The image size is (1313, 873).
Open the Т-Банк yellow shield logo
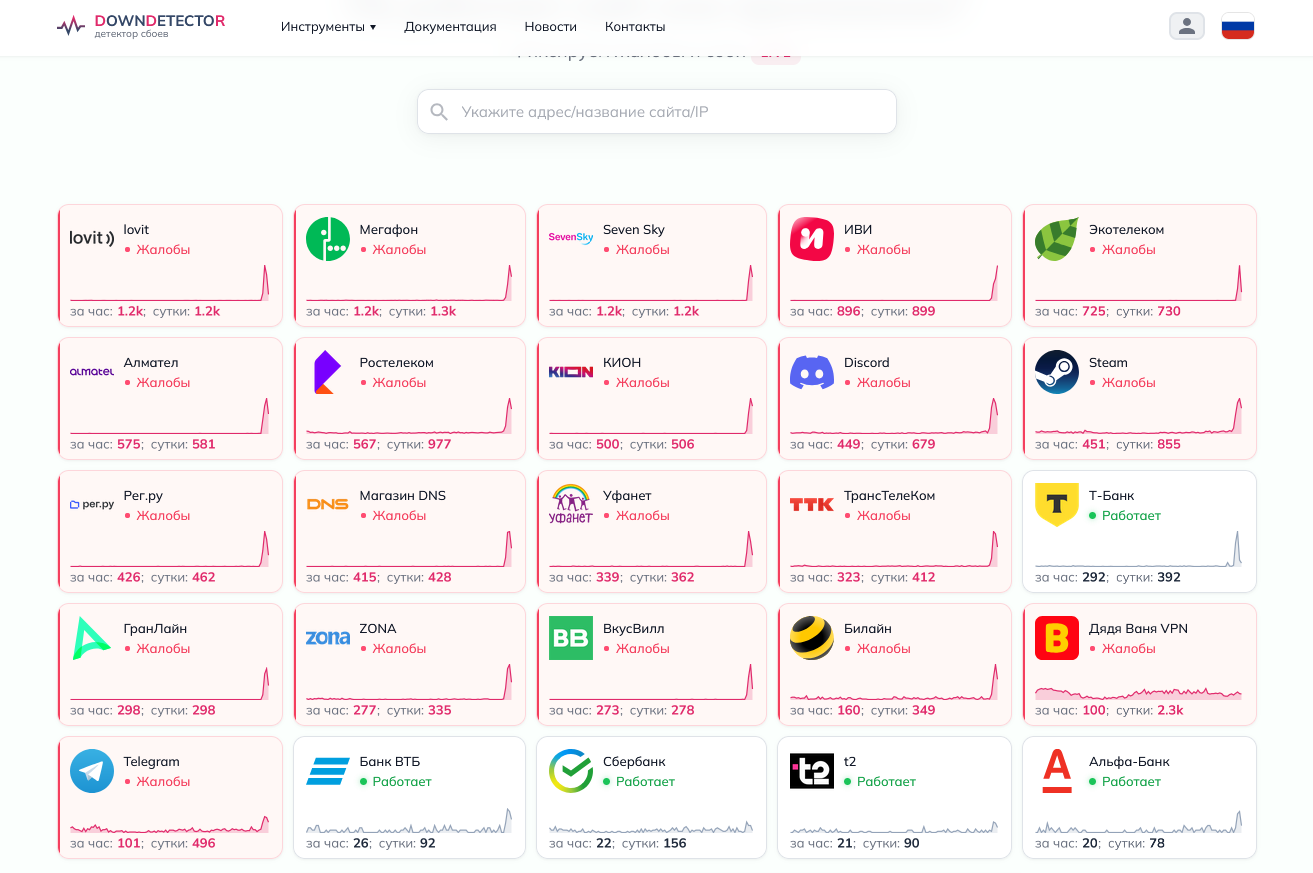click(x=1057, y=505)
